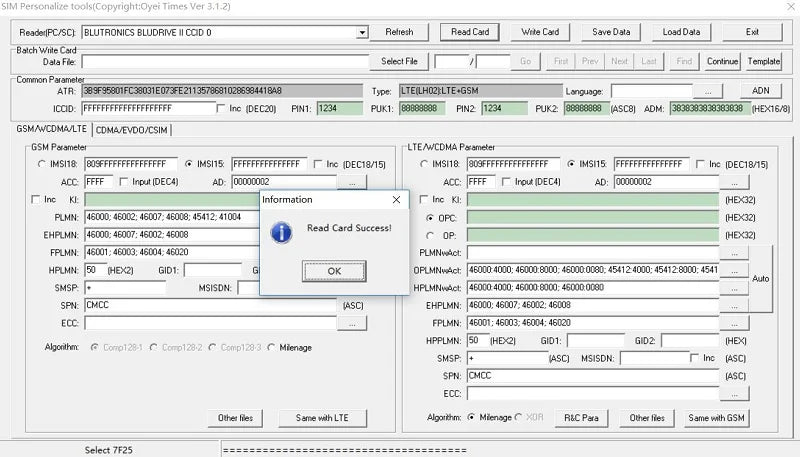
Task: Select the GSM IMSI15 radio button
Action: pos(189,164)
